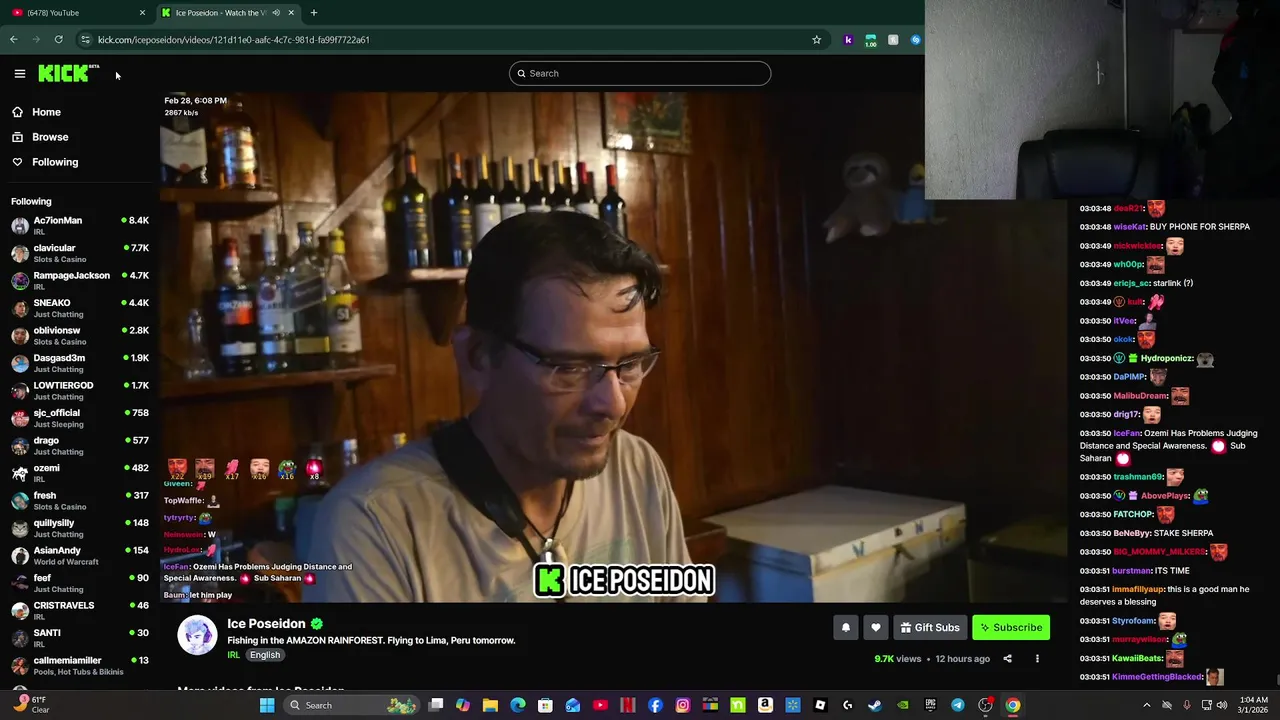
Task: Open Ice Poseidon channel name link
Action: [x=266, y=623]
